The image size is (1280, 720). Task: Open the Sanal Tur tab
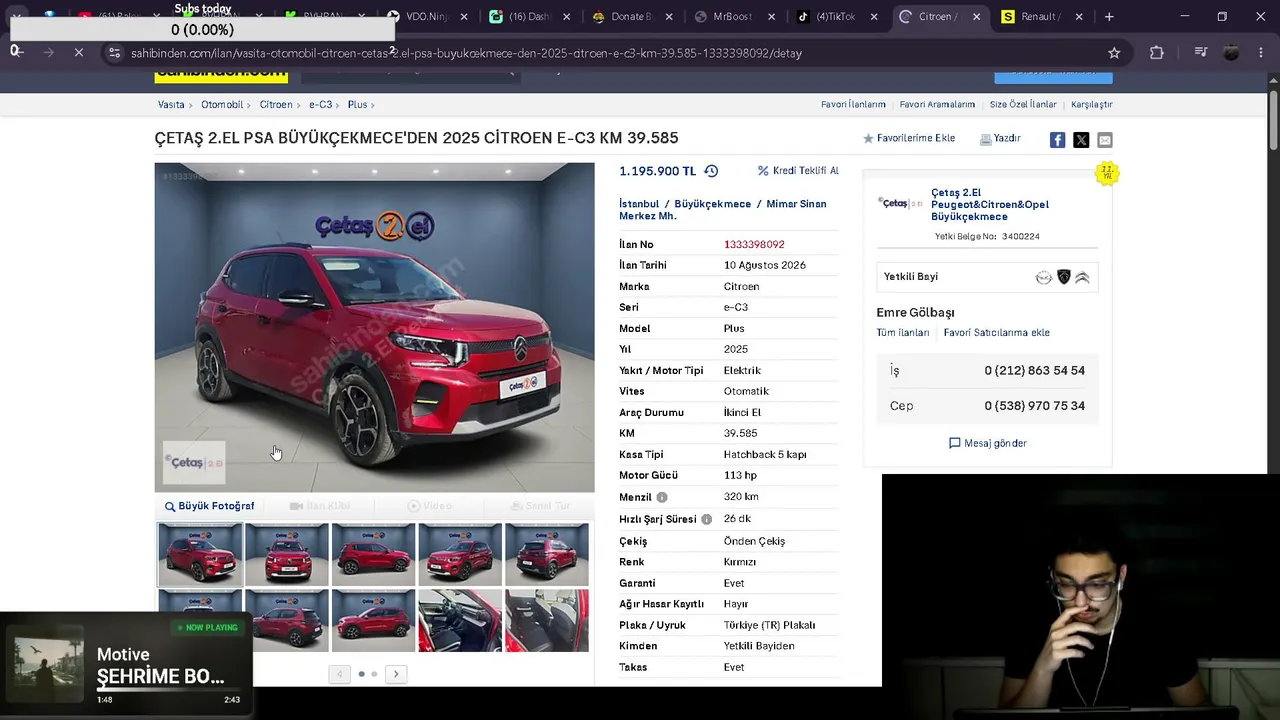pyautogui.click(x=540, y=506)
